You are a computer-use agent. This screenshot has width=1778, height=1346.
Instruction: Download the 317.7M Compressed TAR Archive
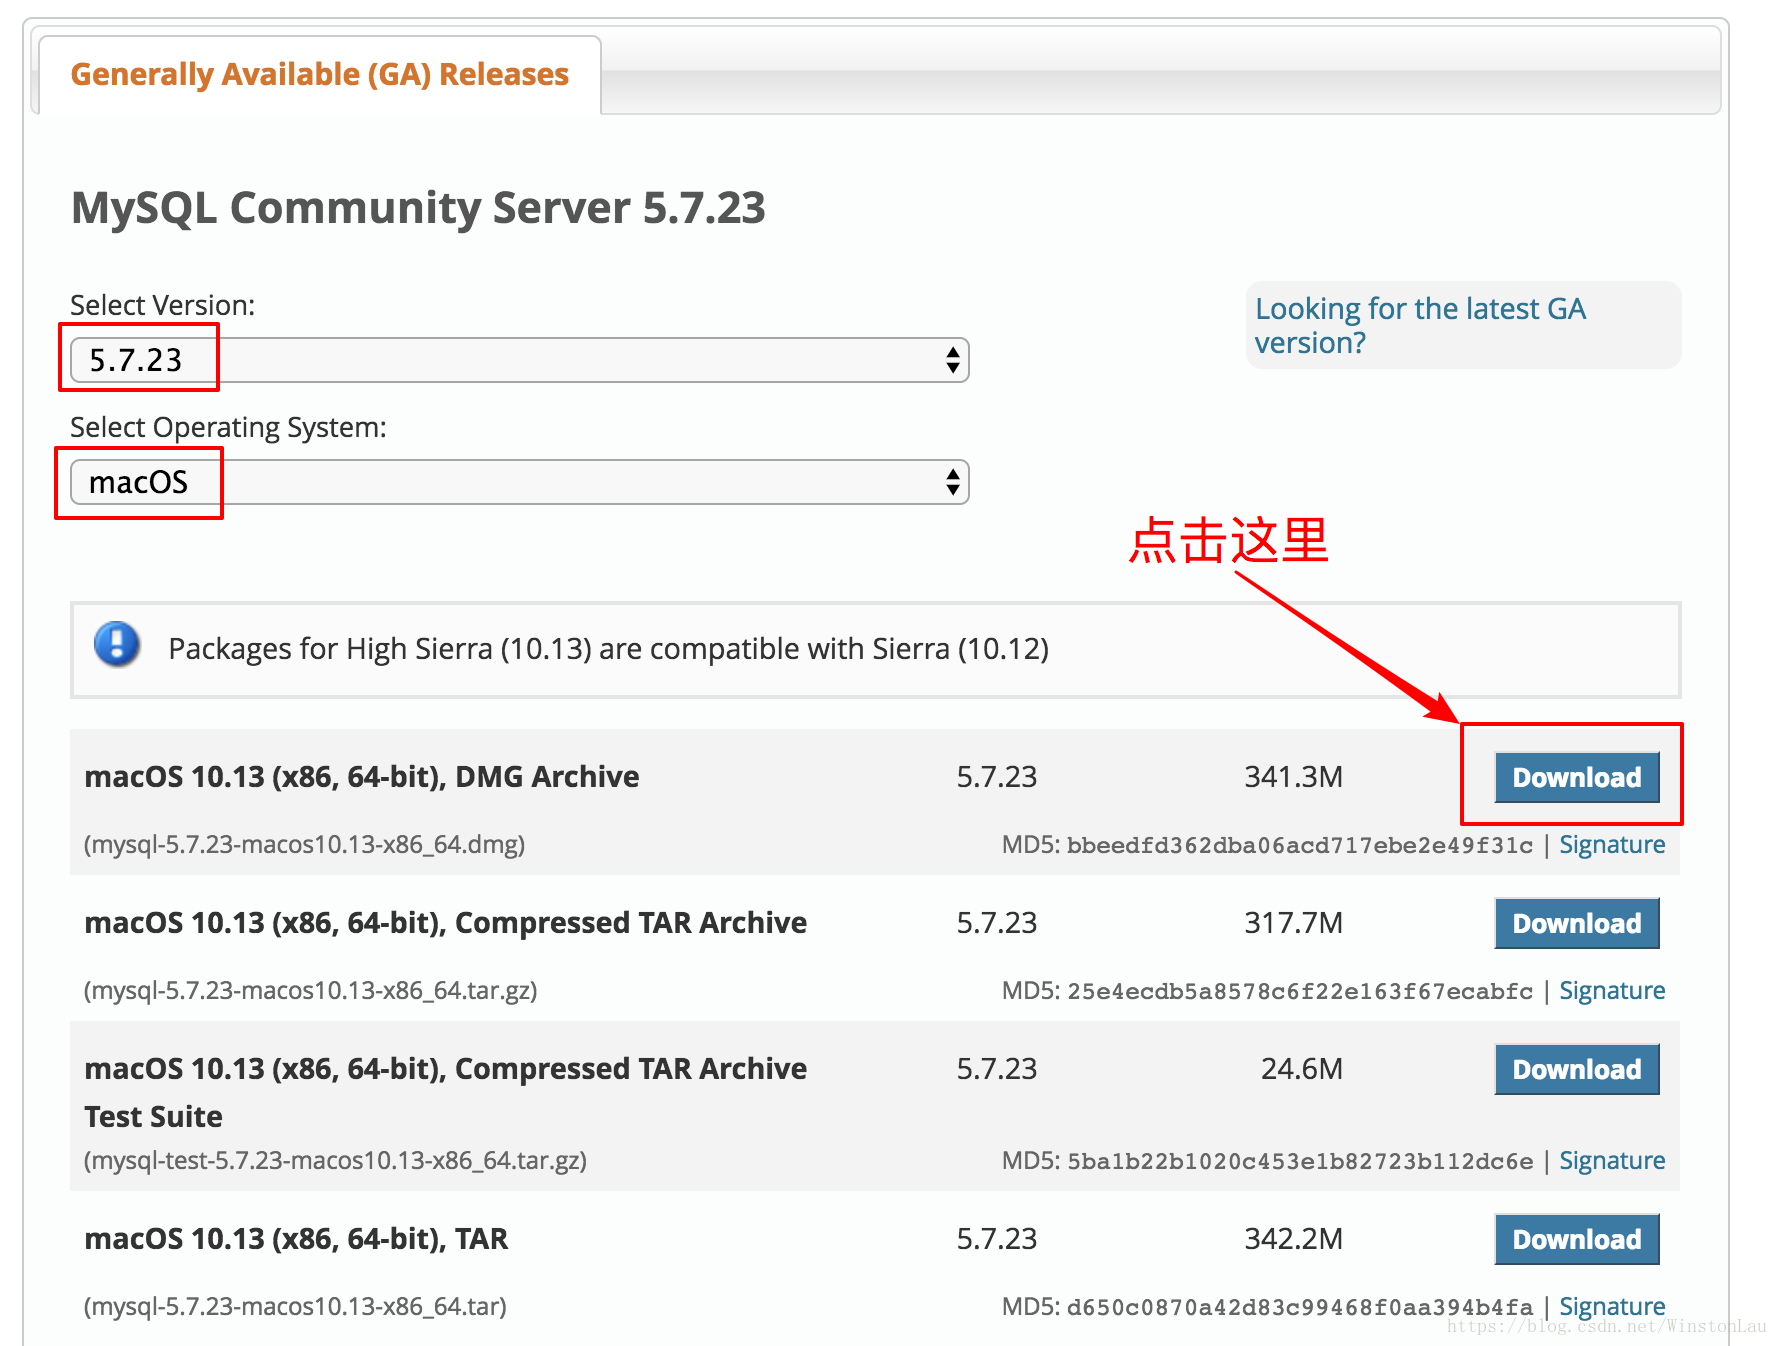[1576, 923]
